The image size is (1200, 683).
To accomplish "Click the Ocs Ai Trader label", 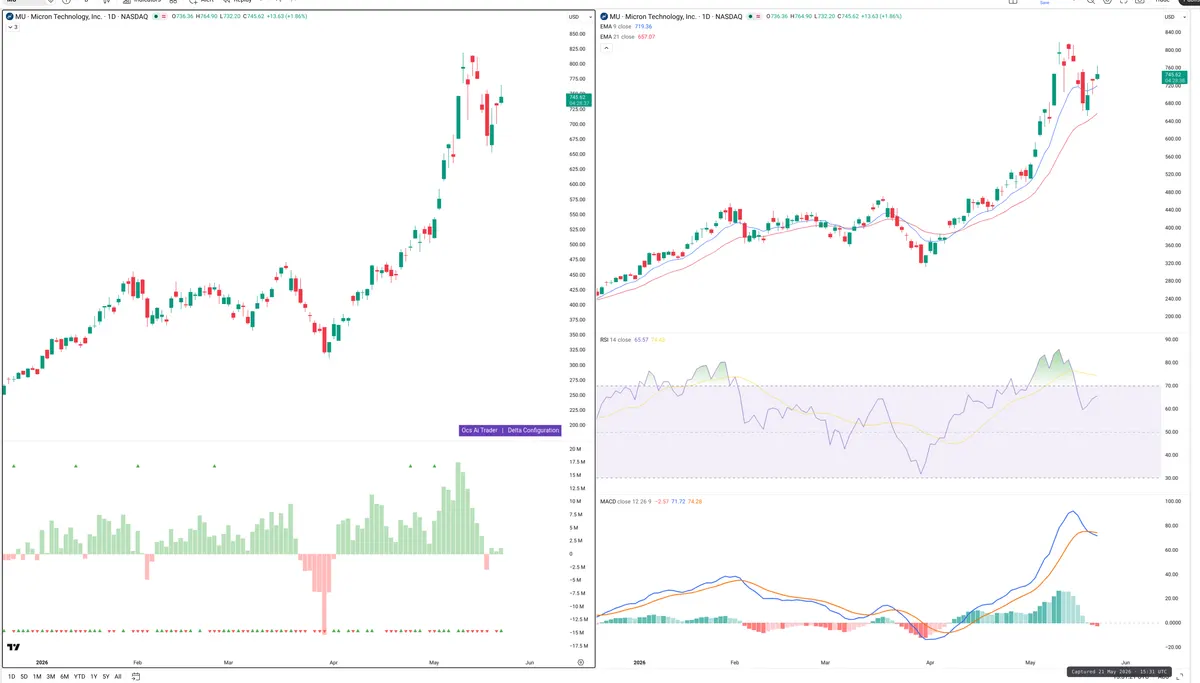I will pyautogui.click(x=479, y=430).
